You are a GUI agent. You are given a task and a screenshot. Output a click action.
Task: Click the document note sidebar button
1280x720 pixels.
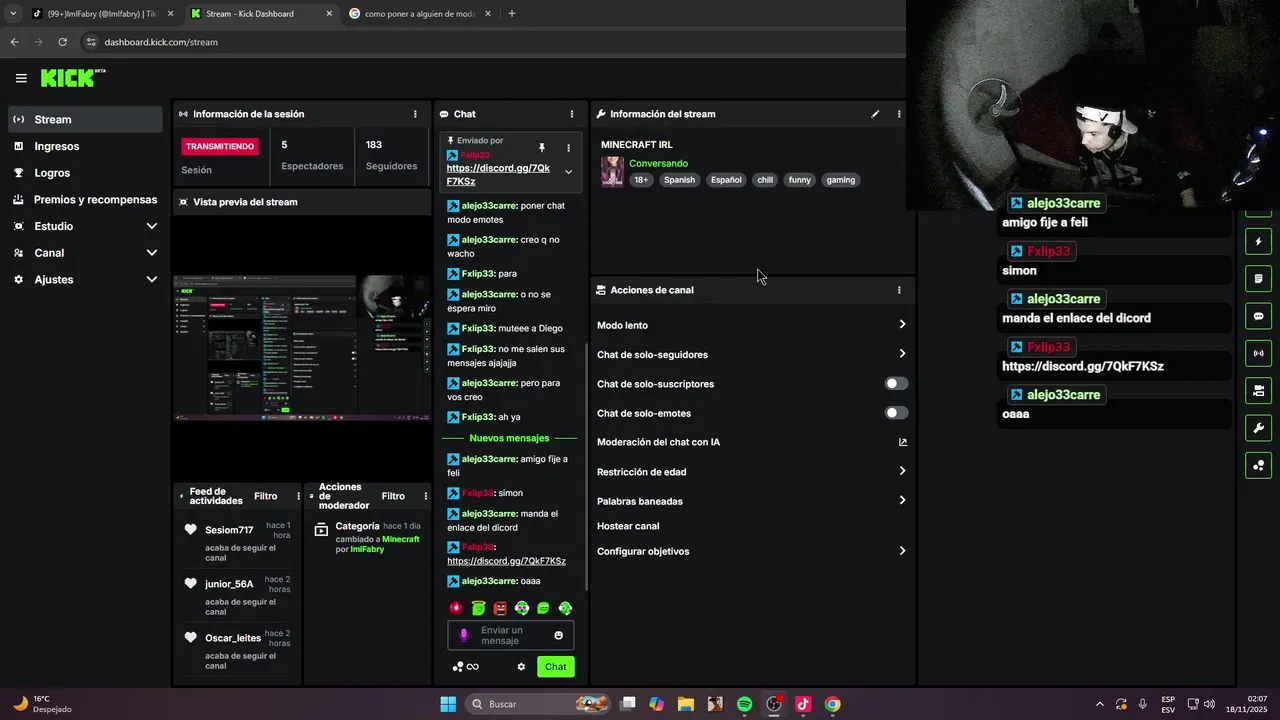tap(1258, 278)
